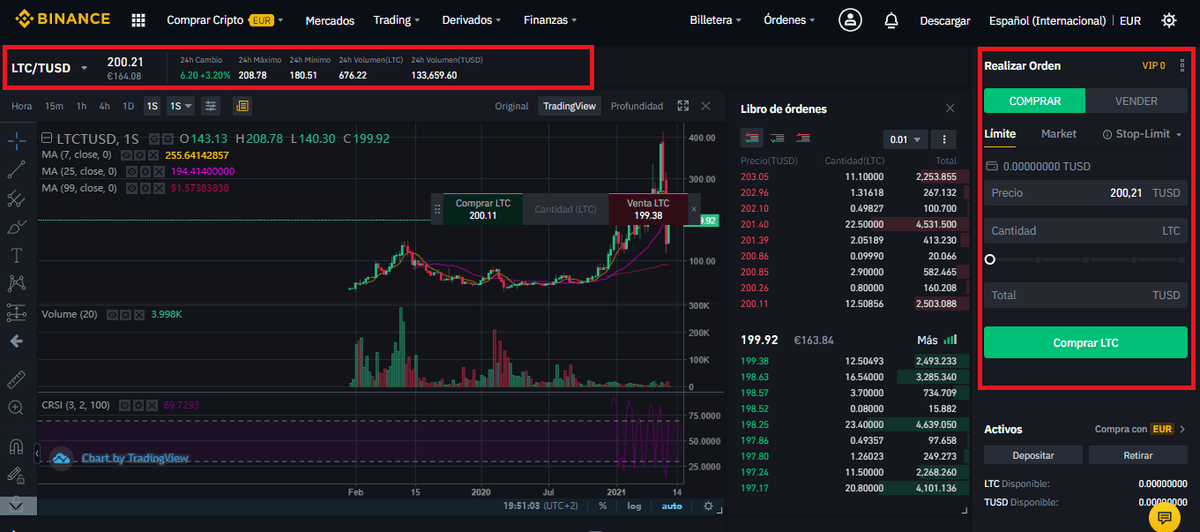The image size is (1200, 532).
Task: Switch order side to VENDER
Action: point(1136,101)
